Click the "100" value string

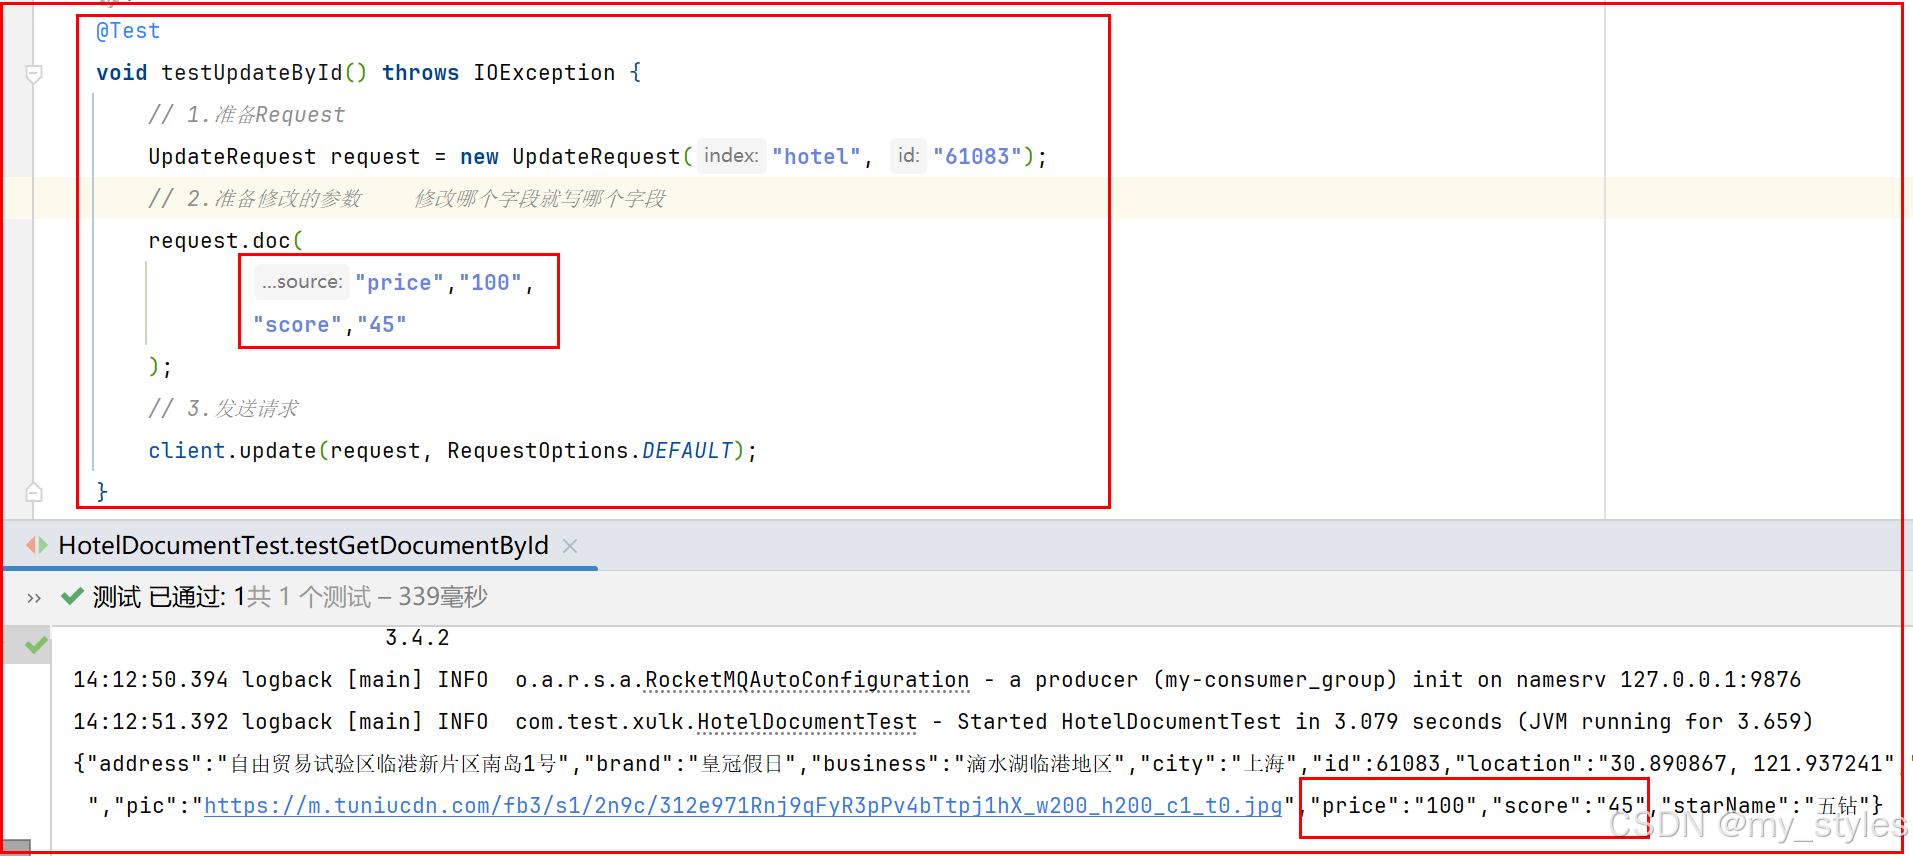click(x=490, y=283)
